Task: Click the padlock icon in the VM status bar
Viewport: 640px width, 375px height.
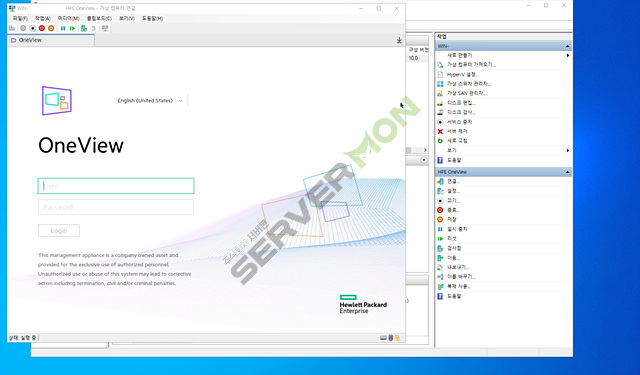Action: click(x=397, y=337)
